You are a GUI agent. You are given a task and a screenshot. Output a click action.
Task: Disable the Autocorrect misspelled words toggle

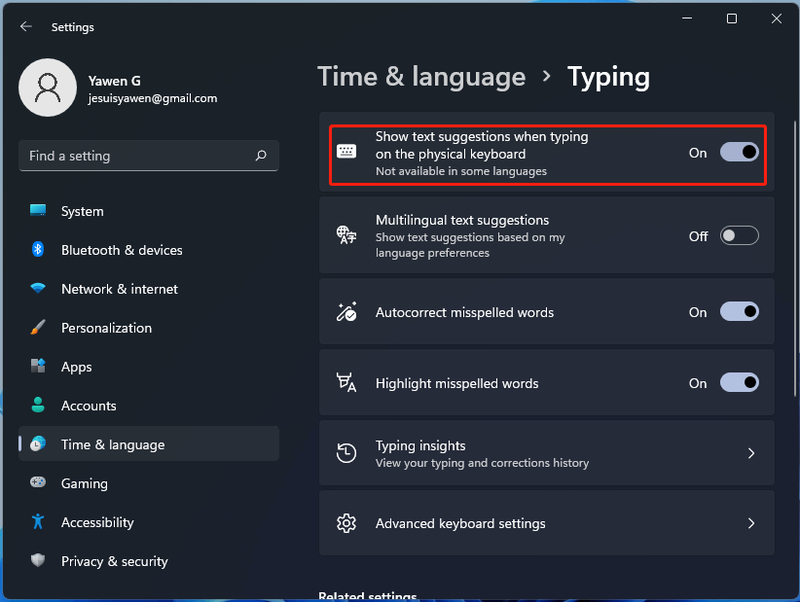tap(739, 312)
